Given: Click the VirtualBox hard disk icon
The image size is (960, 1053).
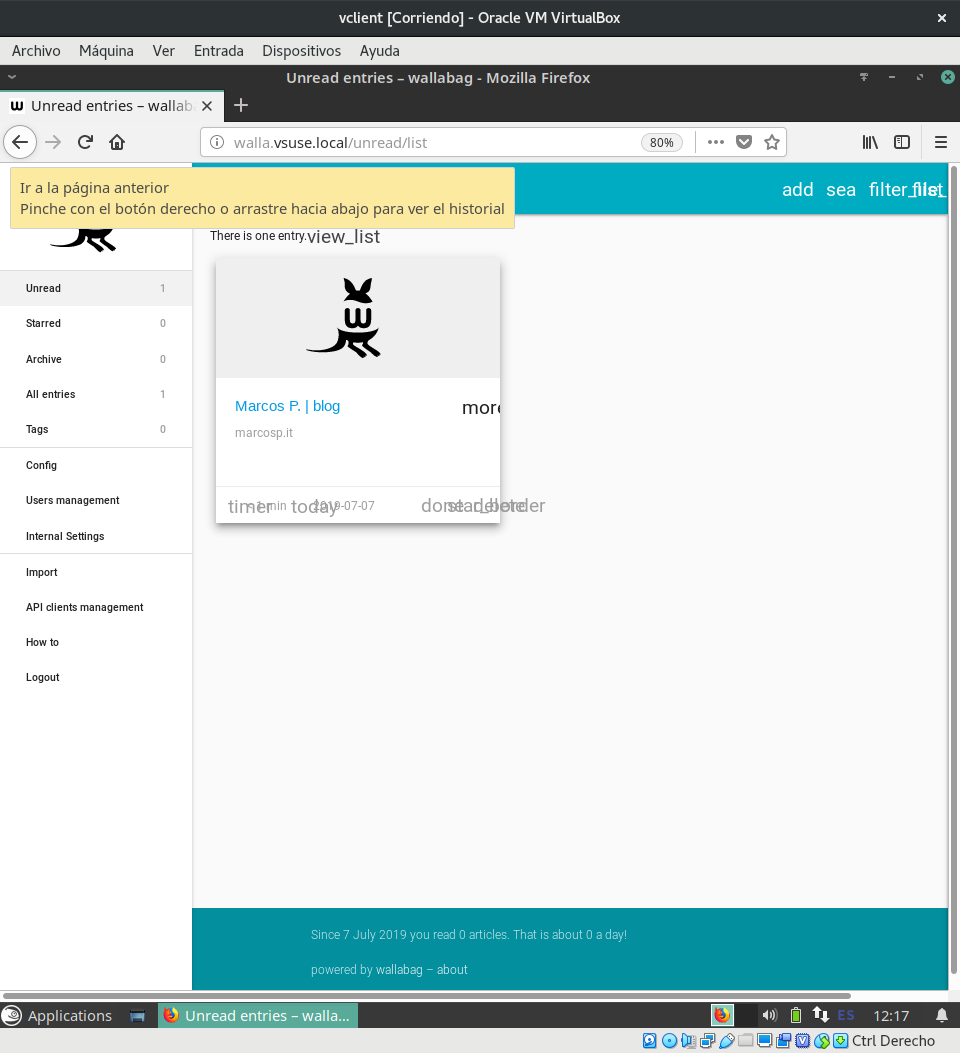Looking at the screenshot, I should point(650,1041).
